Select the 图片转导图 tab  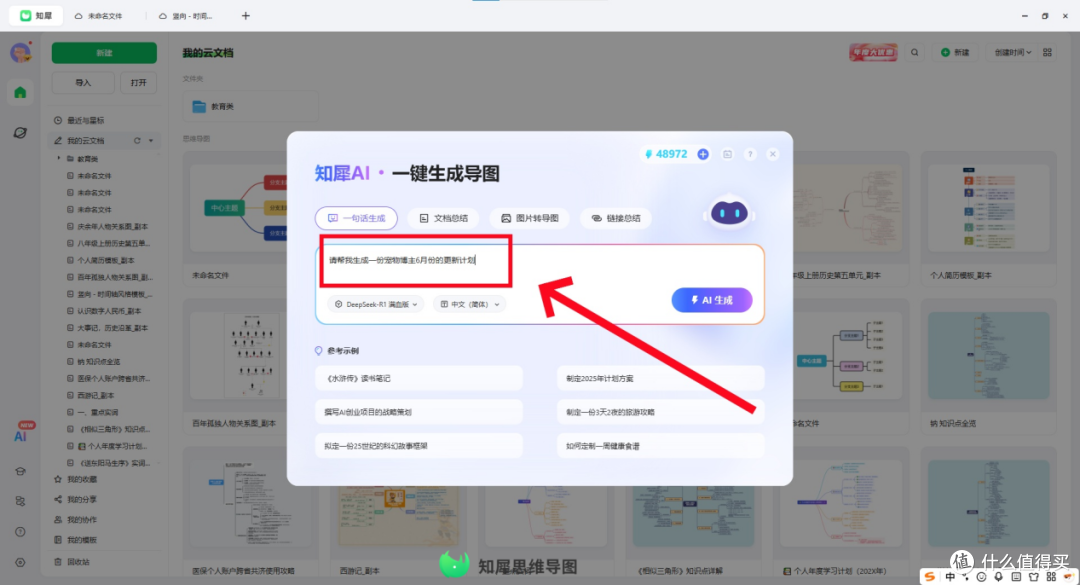tap(529, 218)
